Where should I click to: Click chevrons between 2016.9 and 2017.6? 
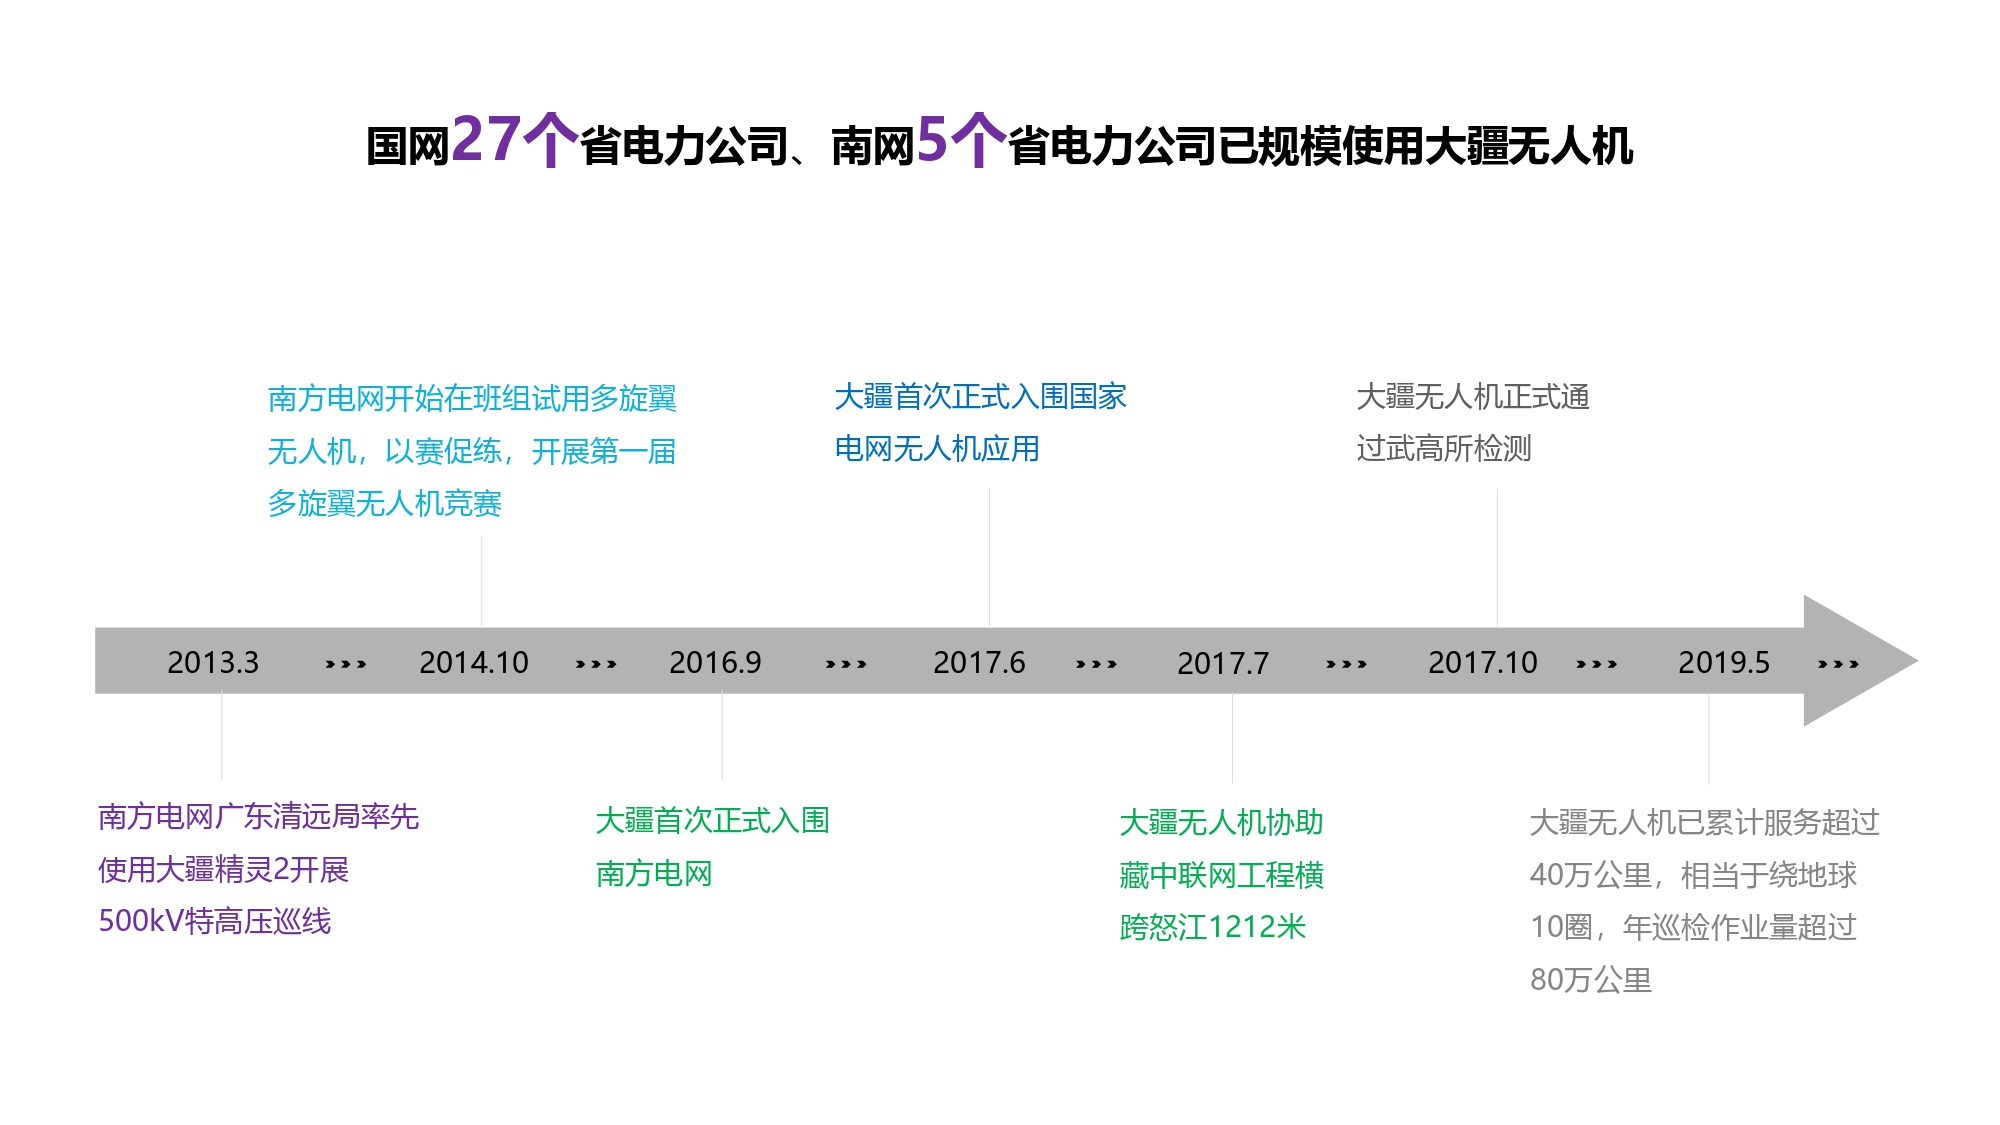[x=846, y=664]
